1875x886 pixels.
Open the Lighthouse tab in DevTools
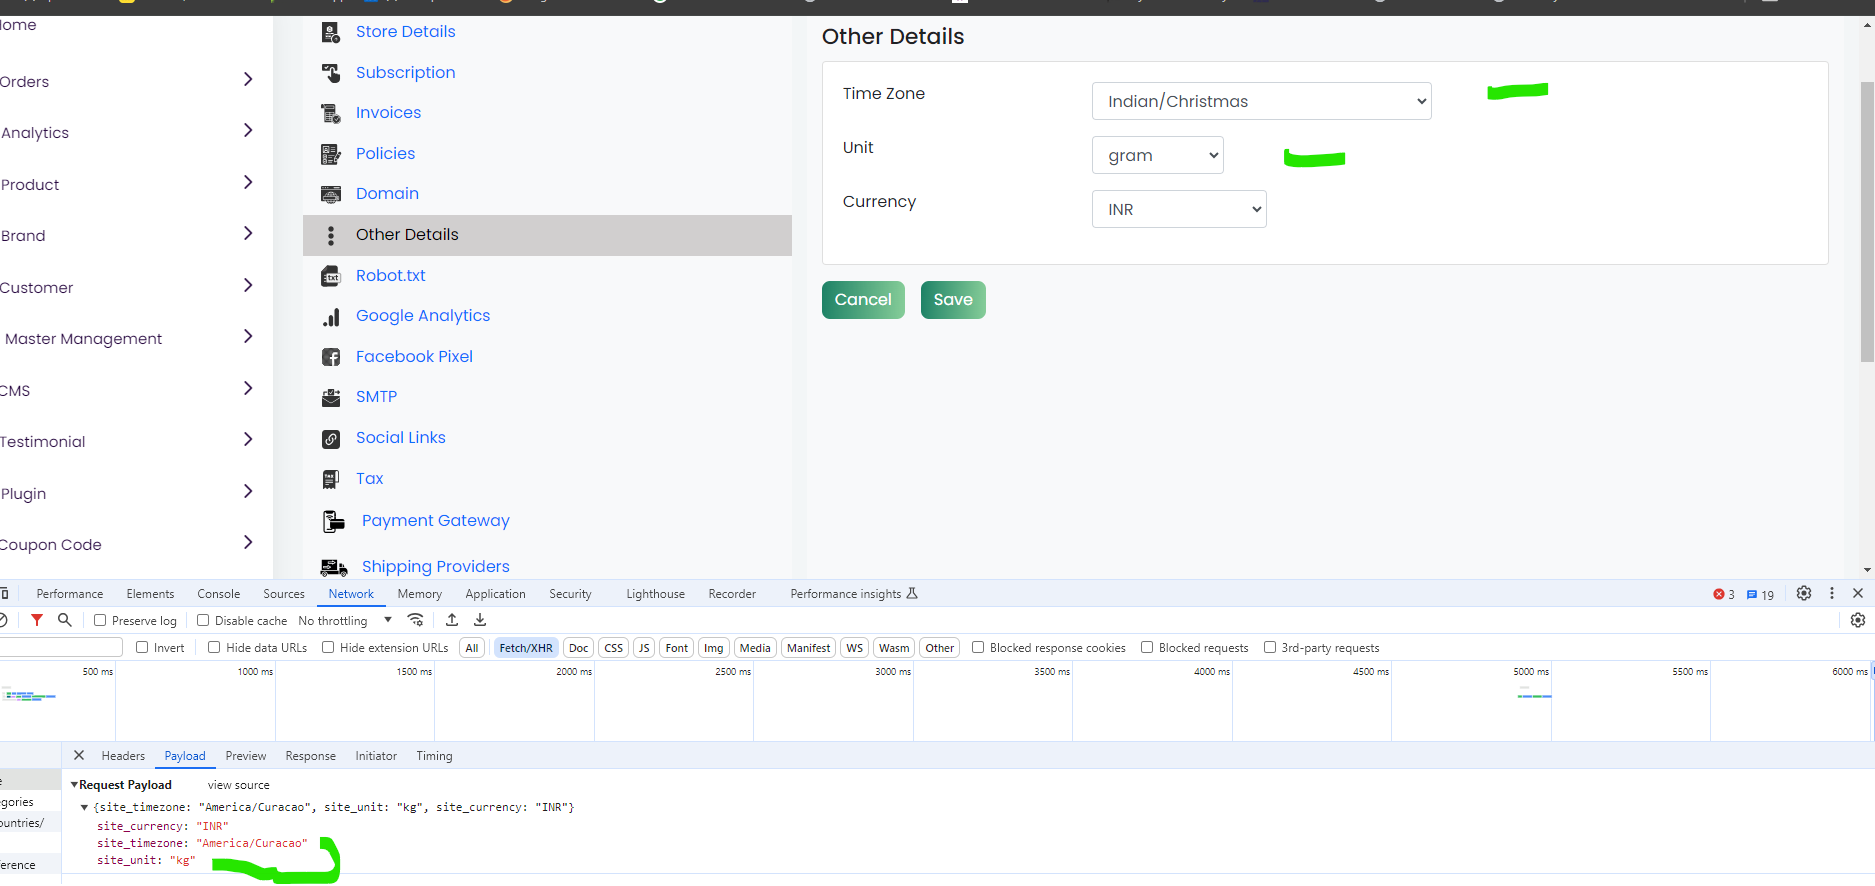pos(655,594)
